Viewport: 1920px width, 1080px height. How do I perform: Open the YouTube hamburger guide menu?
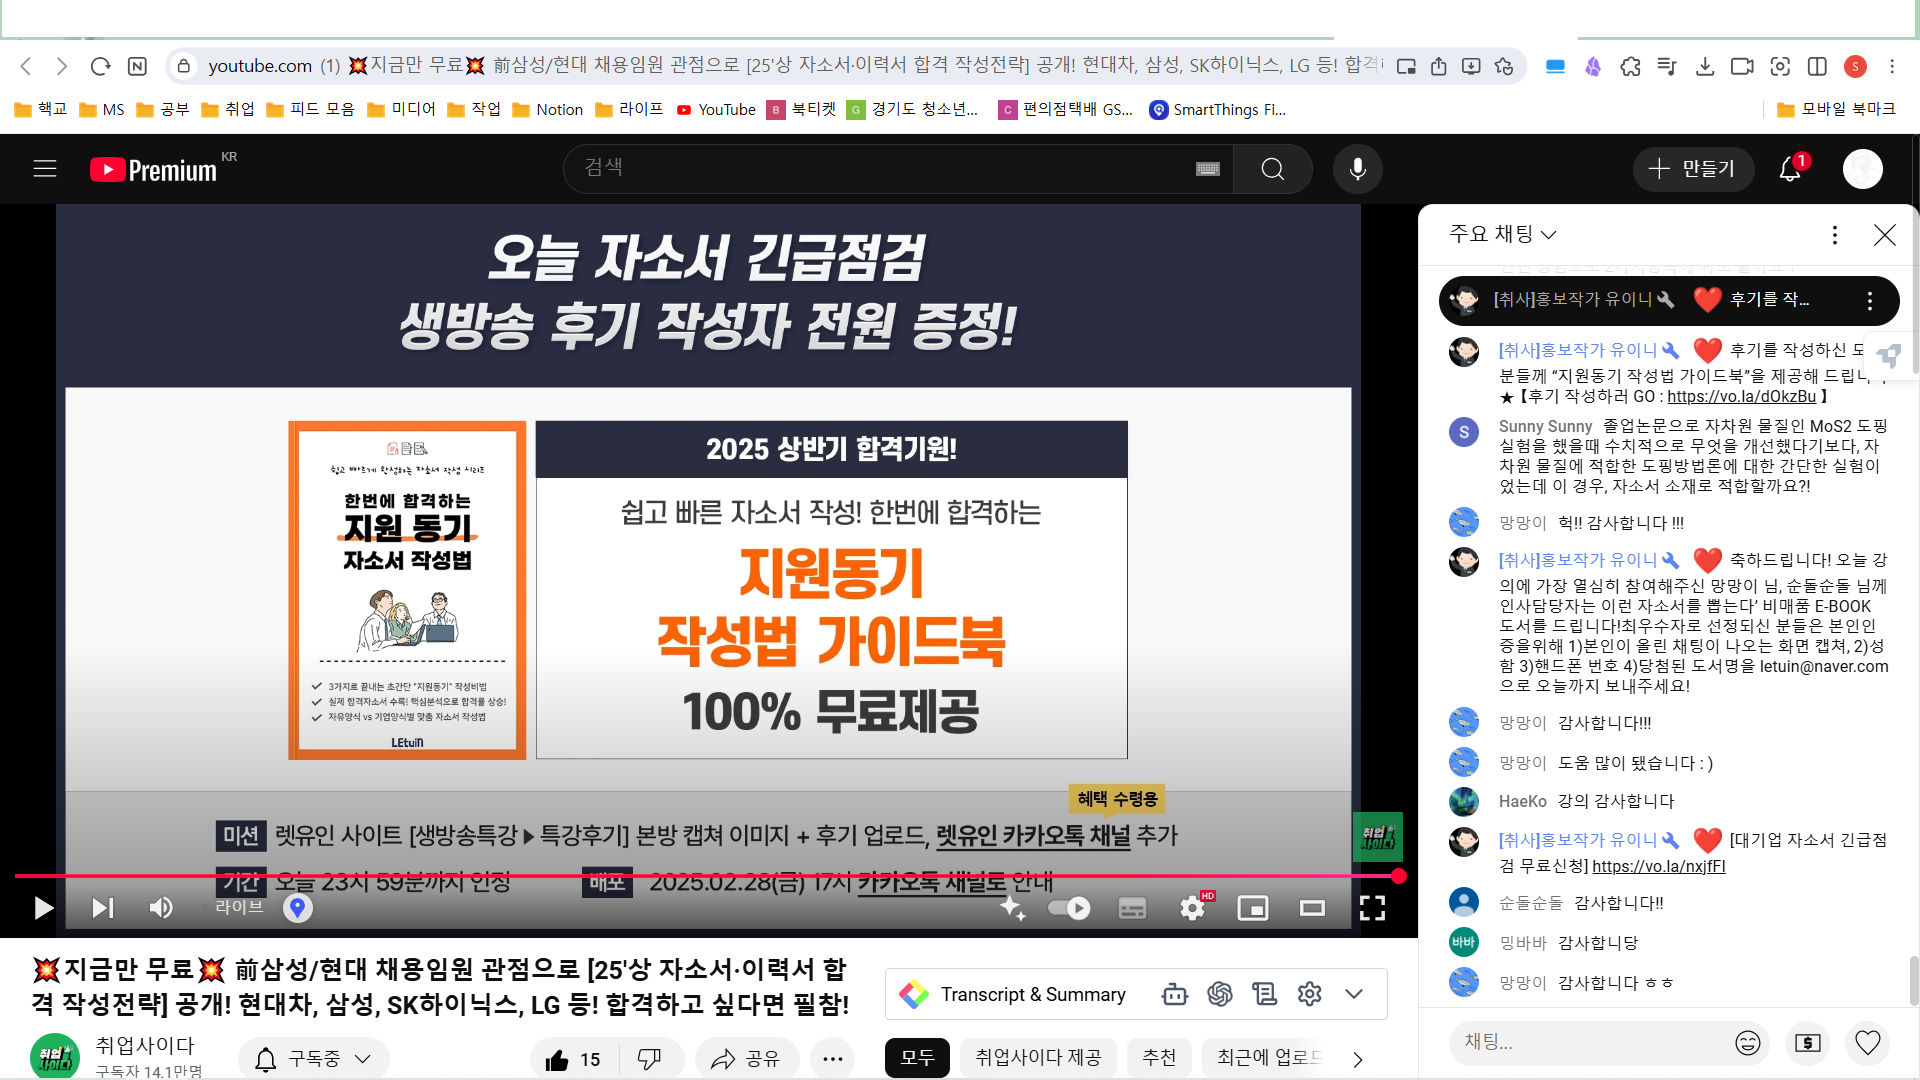(x=45, y=169)
